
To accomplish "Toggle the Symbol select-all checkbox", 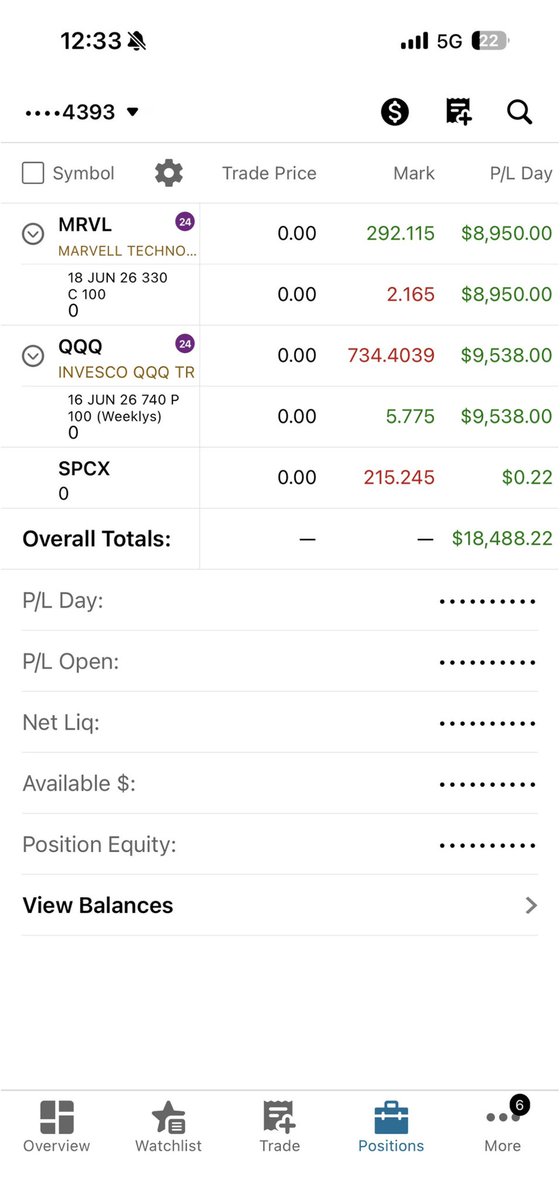I will click(x=33, y=173).
